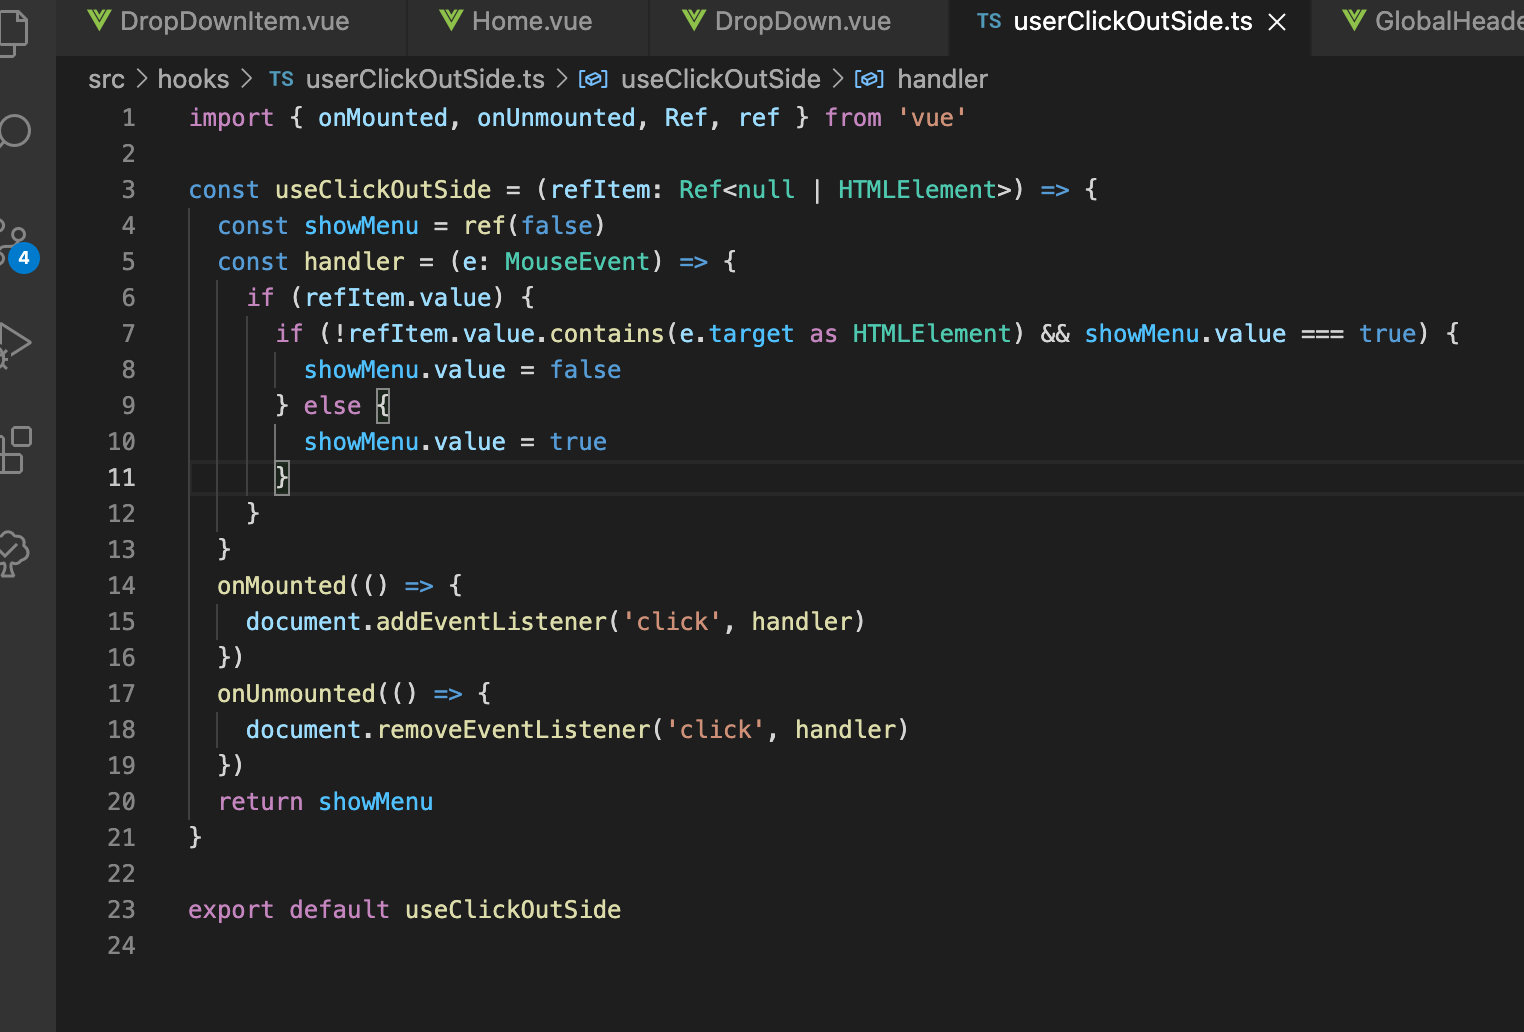Click 'refItem' parameter on line 3
The width and height of the screenshot is (1524, 1032).
pyautogui.click(x=600, y=190)
